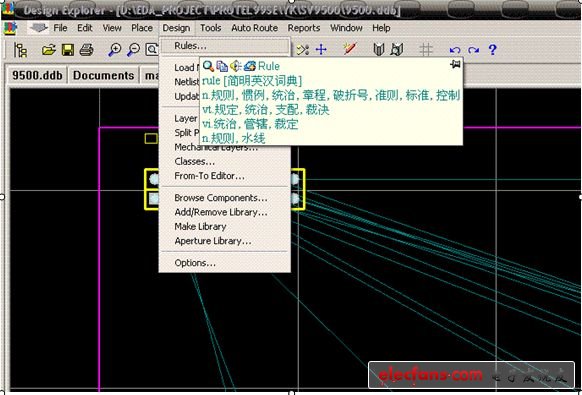The height and width of the screenshot is (395, 582).
Task: Zoom out with the minus magnifier icon
Action: coord(133,50)
